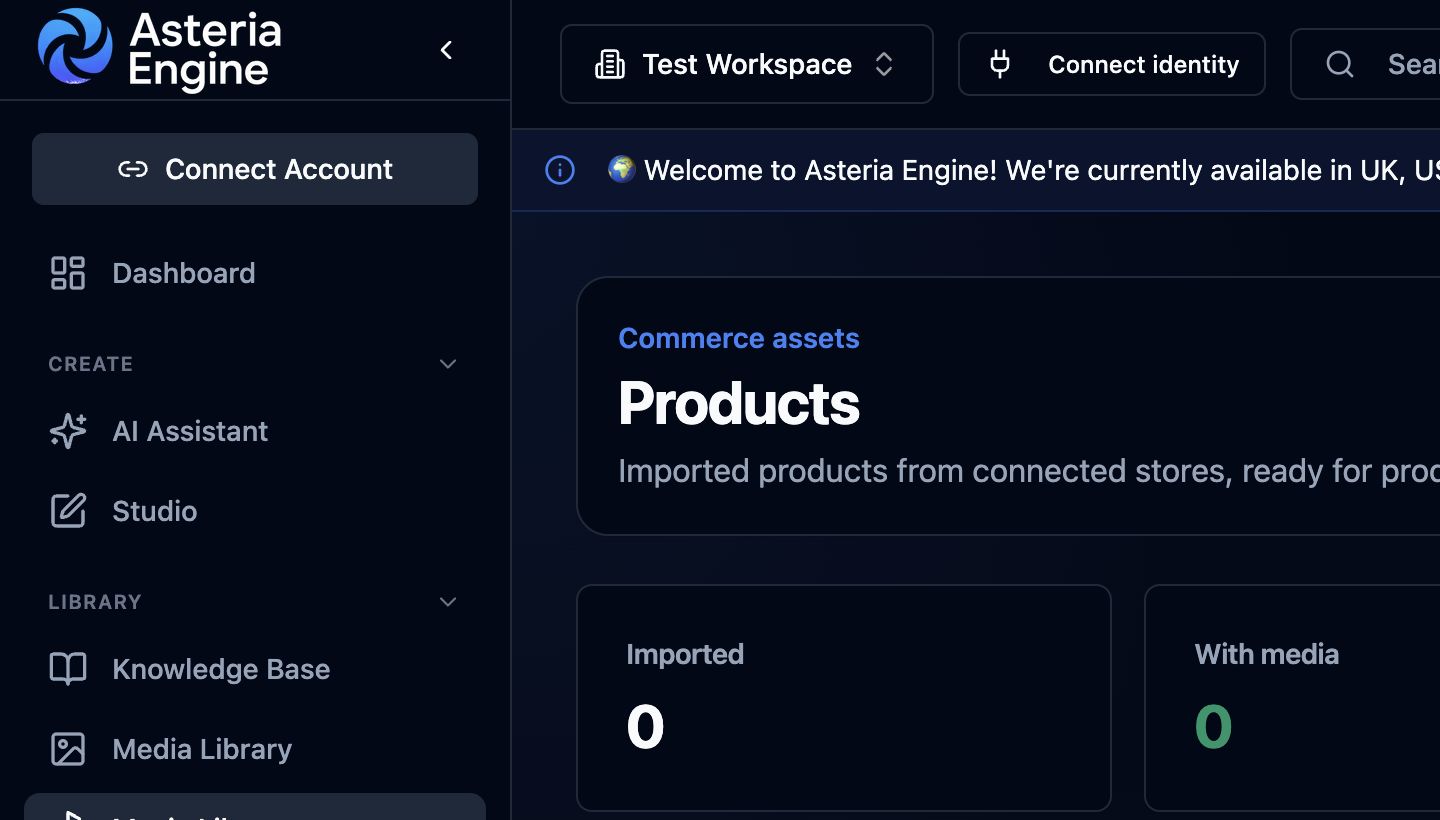Click the magnifier search icon
The width and height of the screenshot is (1440, 820).
pos(1340,65)
